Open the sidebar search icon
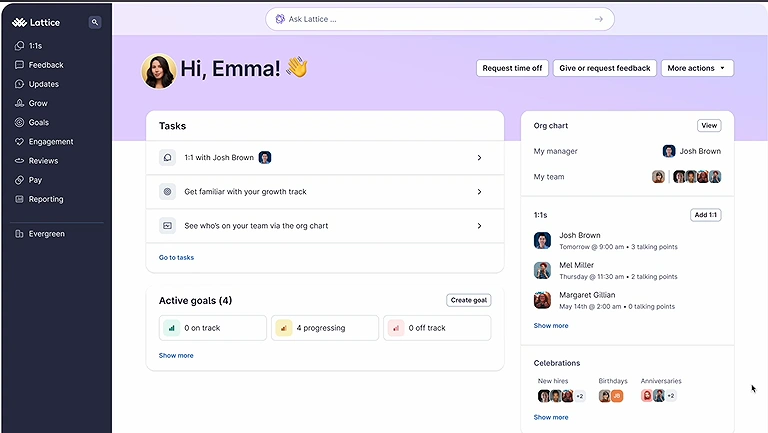This screenshot has height=433, width=768. [95, 22]
